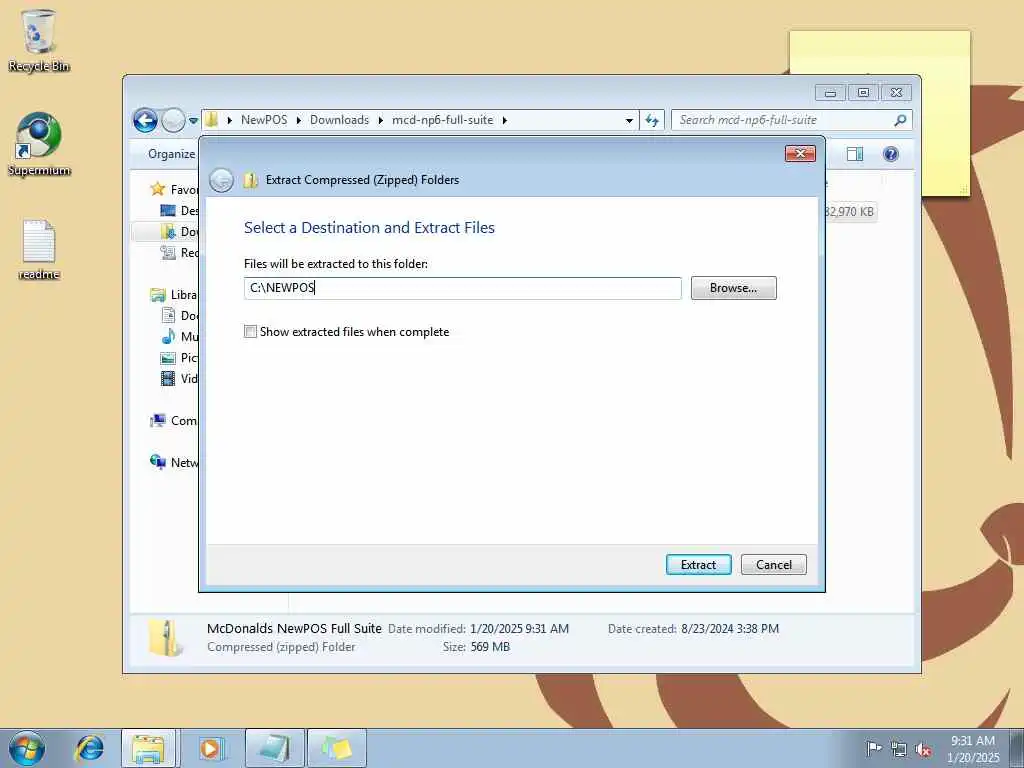Toggle the preview pane icon
1024x768 pixels.
pos(855,154)
